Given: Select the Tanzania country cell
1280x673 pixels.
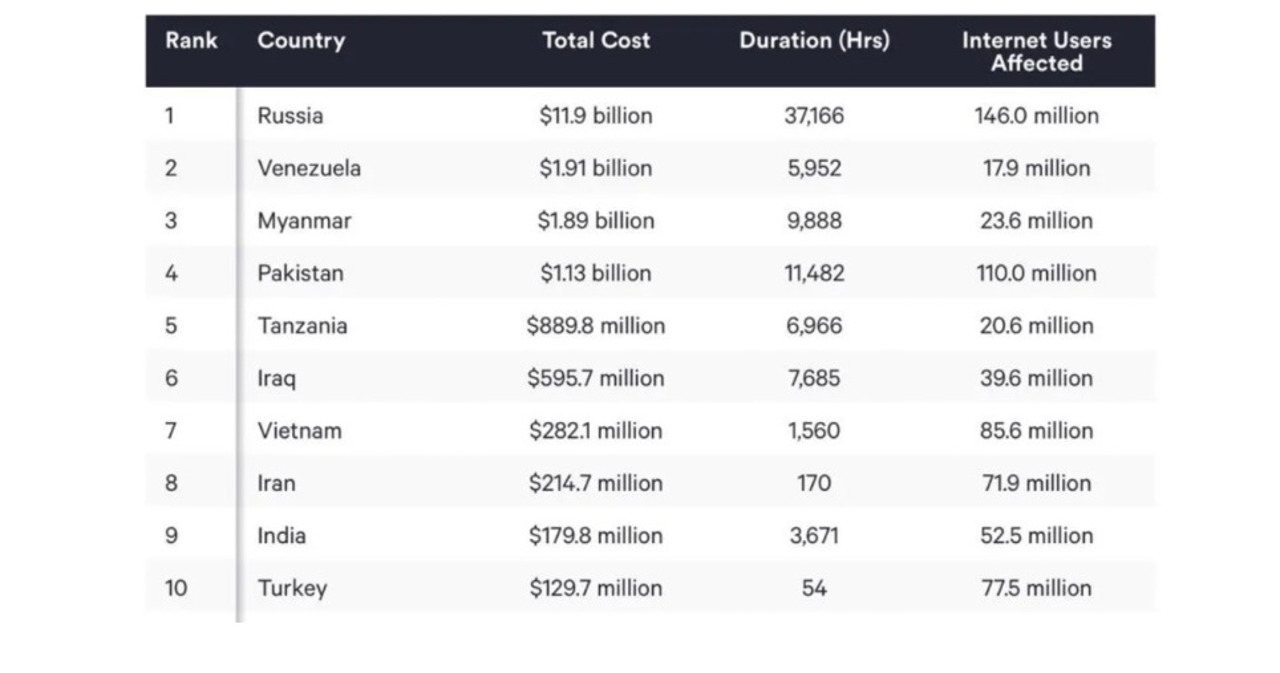Looking at the screenshot, I should pos(302,326).
